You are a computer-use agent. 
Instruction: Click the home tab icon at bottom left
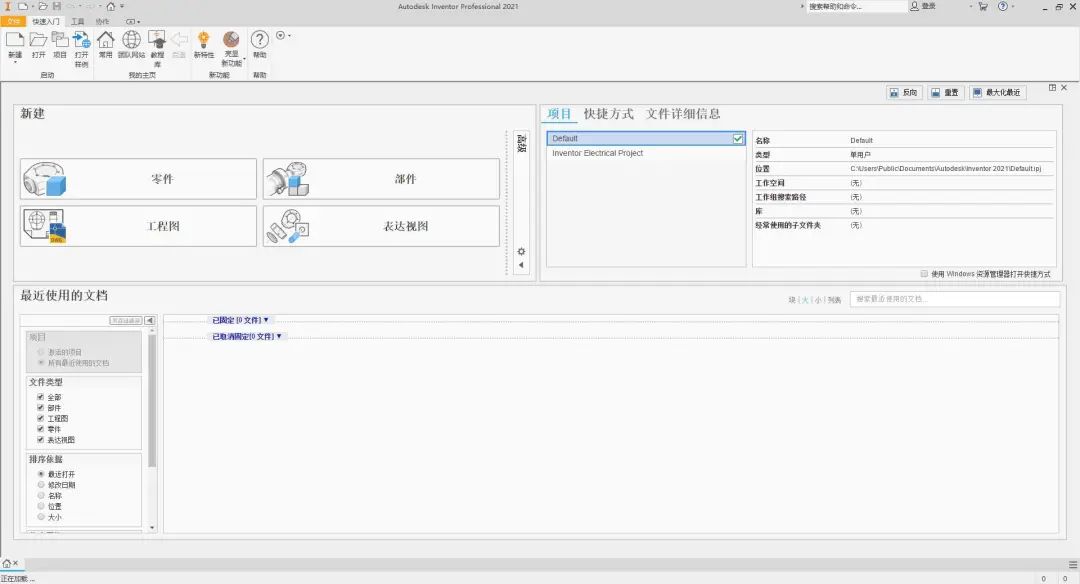[6, 563]
